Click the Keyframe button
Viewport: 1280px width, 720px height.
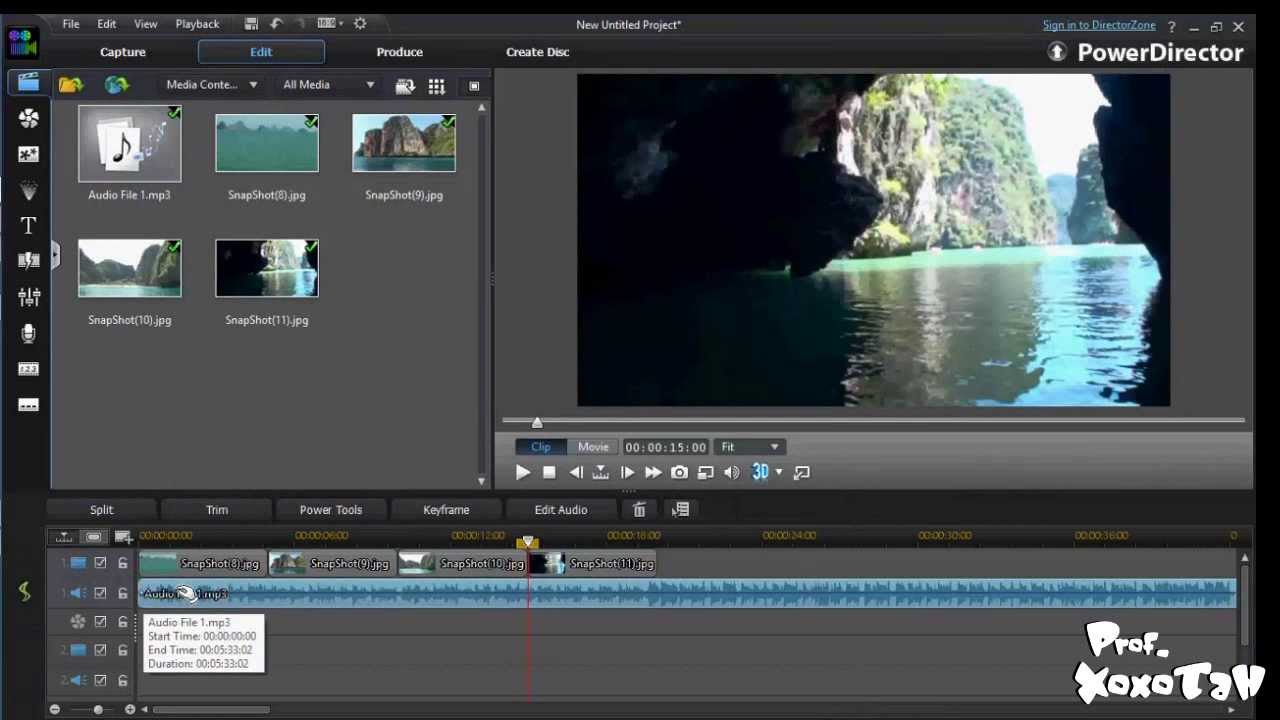[x=446, y=510]
